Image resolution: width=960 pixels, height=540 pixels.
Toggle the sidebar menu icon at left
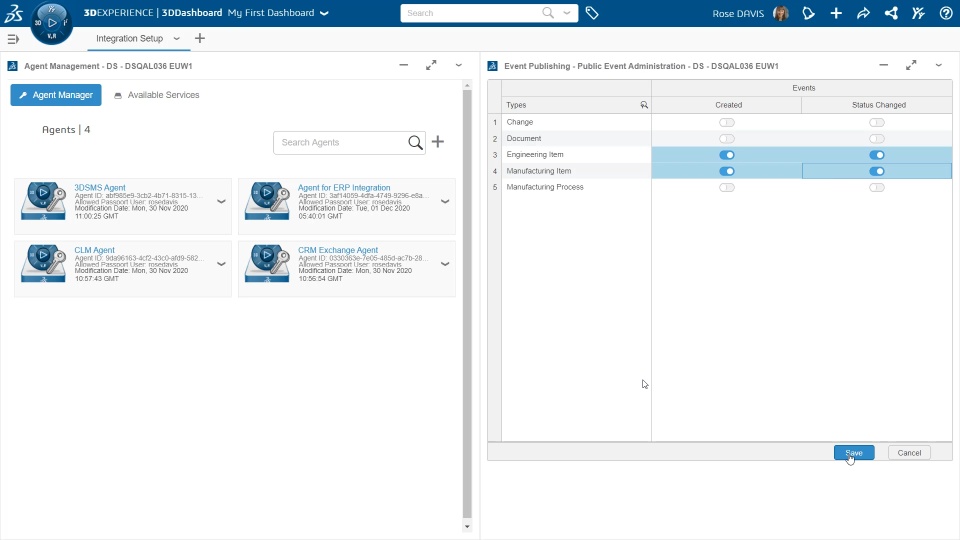point(13,39)
